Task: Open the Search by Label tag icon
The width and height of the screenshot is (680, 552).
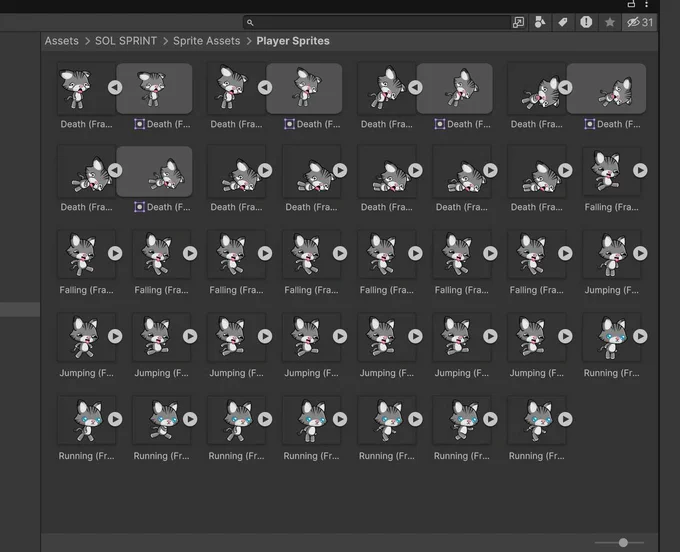Action: coord(563,22)
